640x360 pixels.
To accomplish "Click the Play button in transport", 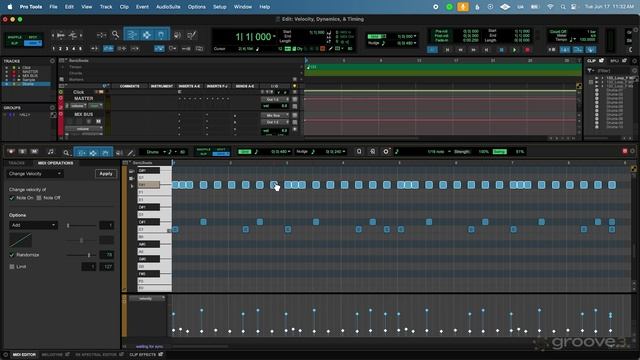I will 514,50.
